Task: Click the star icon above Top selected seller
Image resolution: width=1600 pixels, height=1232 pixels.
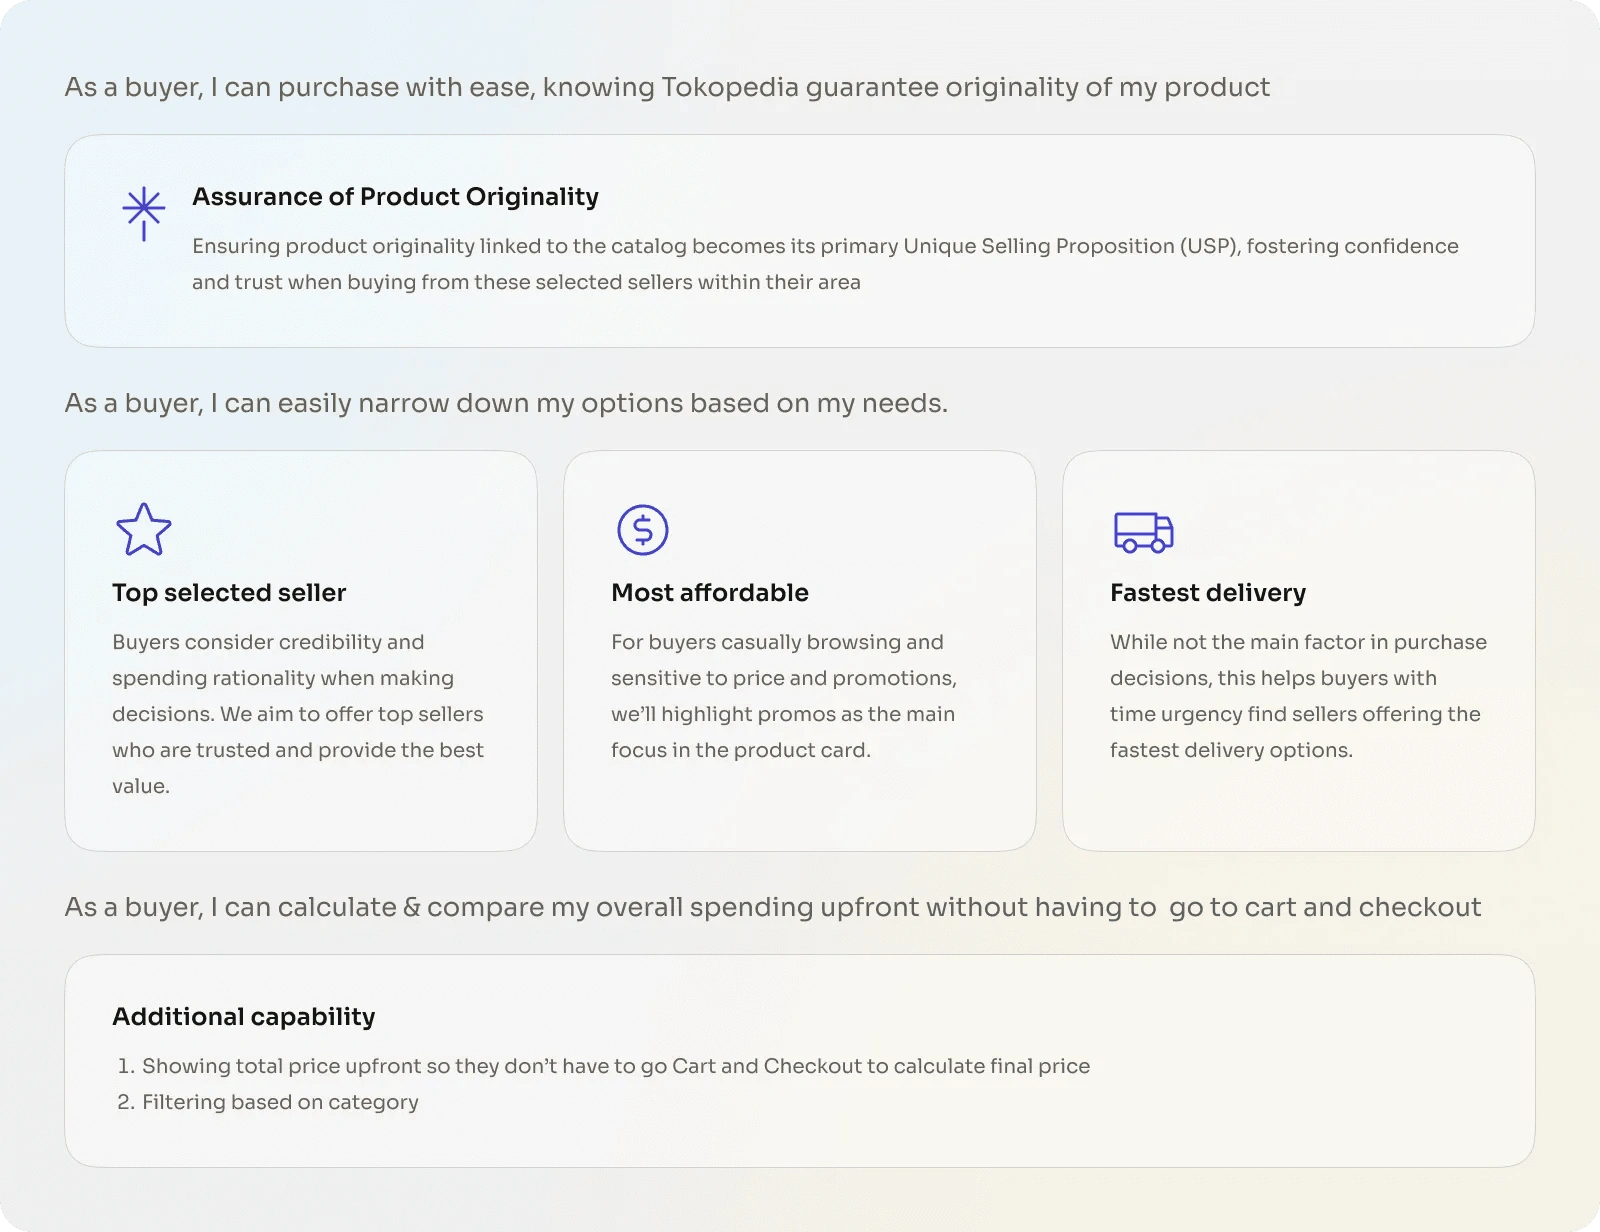Action: pos(144,529)
